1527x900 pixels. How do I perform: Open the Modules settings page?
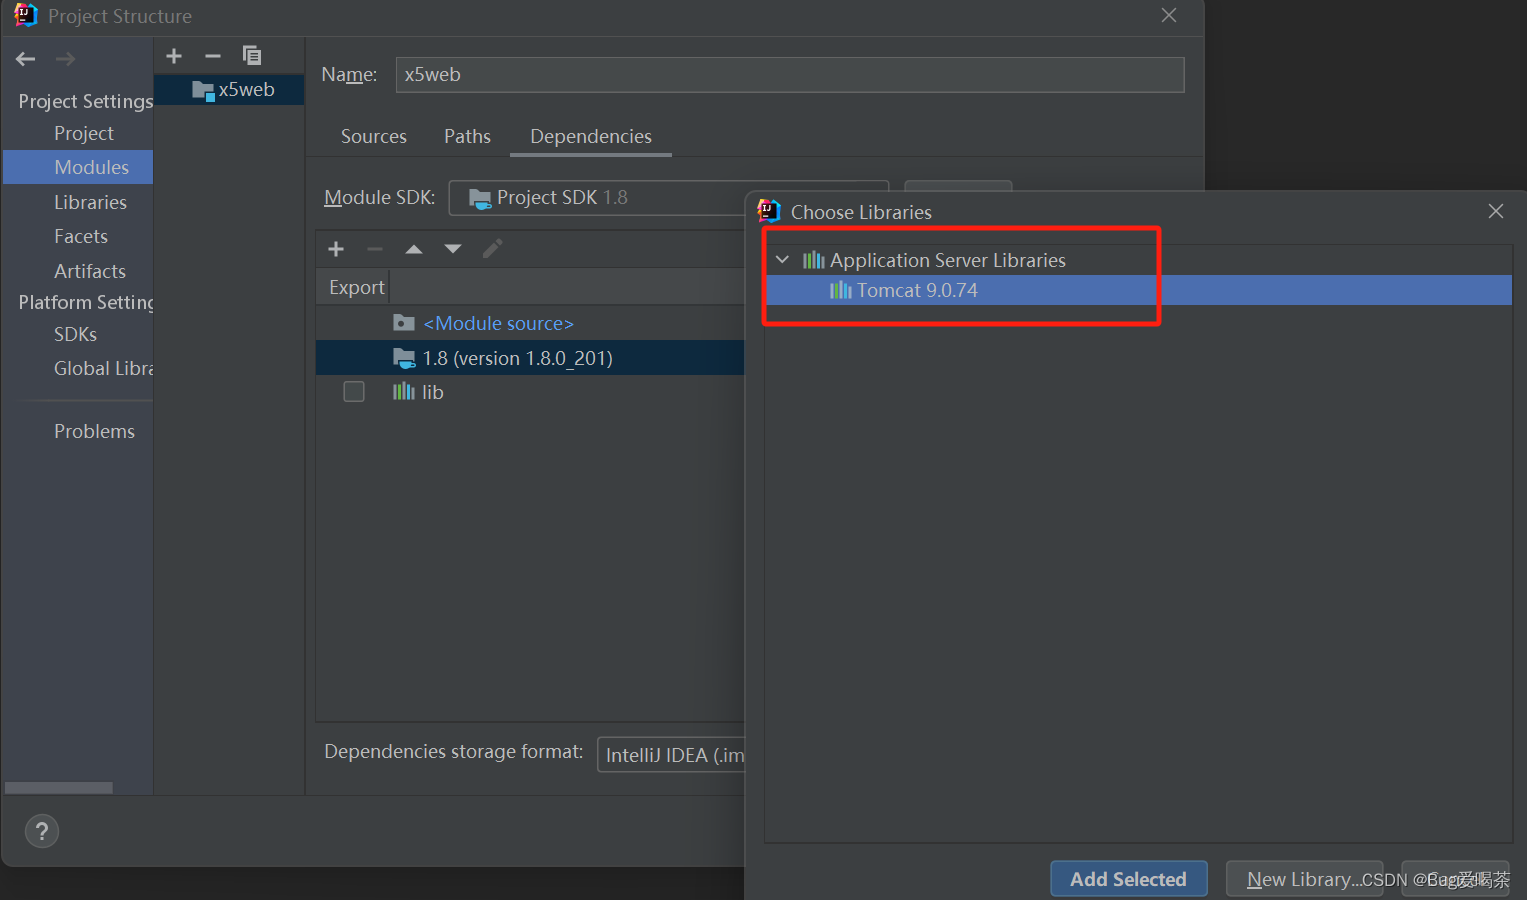[x=79, y=167]
